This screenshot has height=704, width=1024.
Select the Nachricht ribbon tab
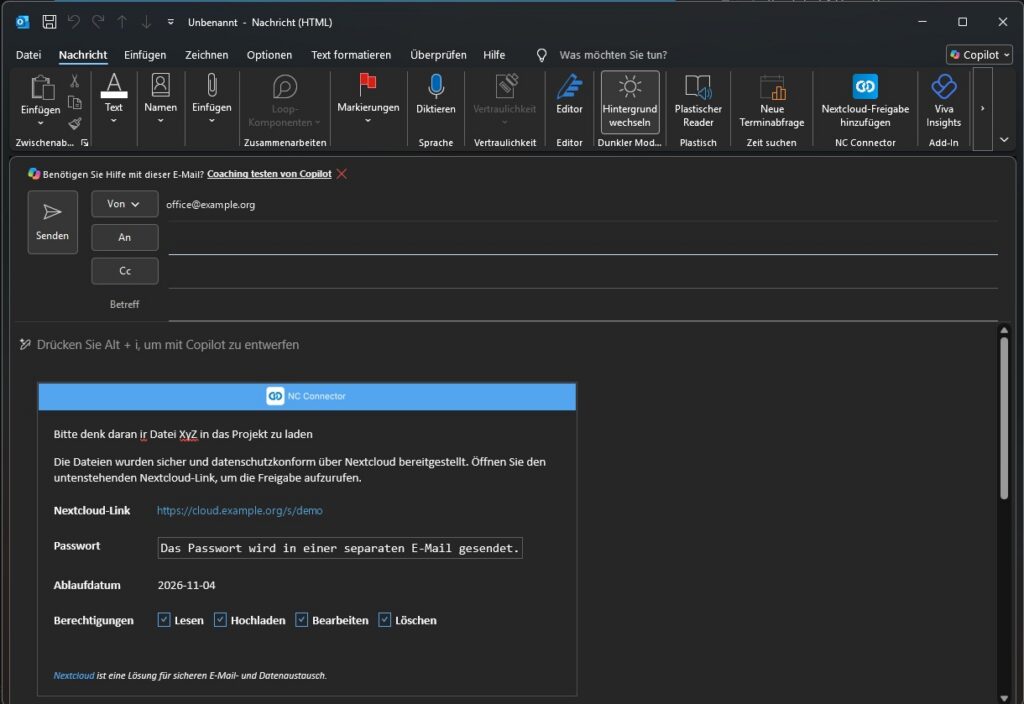point(83,55)
